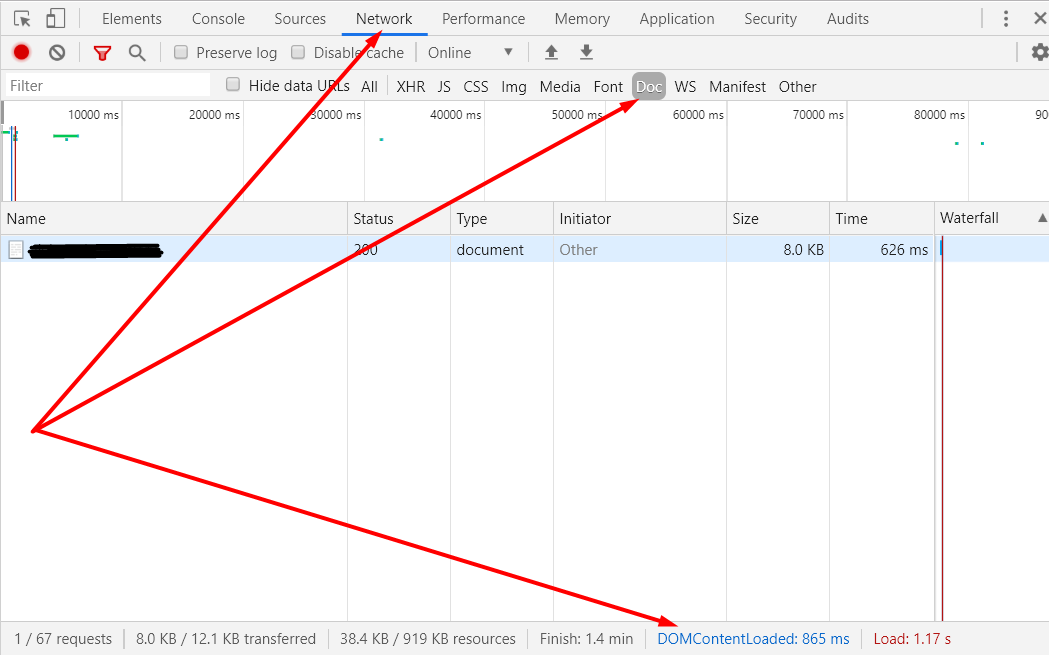The width and height of the screenshot is (1049, 655).
Task: Click the document file icon in the request row
Action: point(16,250)
